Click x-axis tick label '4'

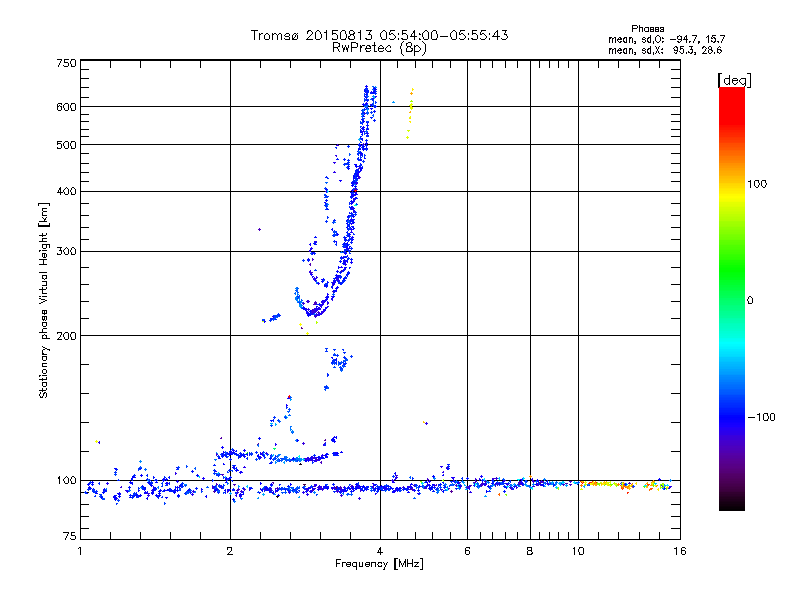click(380, 551)
